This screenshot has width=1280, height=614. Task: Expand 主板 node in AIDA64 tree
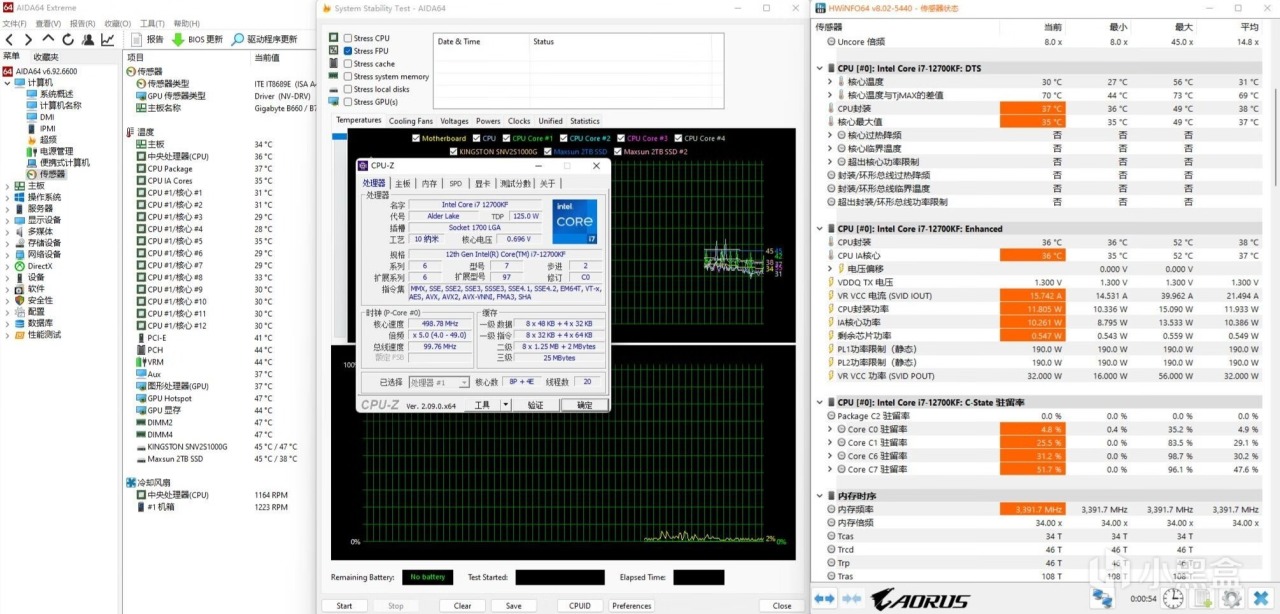tap(7, 185)
